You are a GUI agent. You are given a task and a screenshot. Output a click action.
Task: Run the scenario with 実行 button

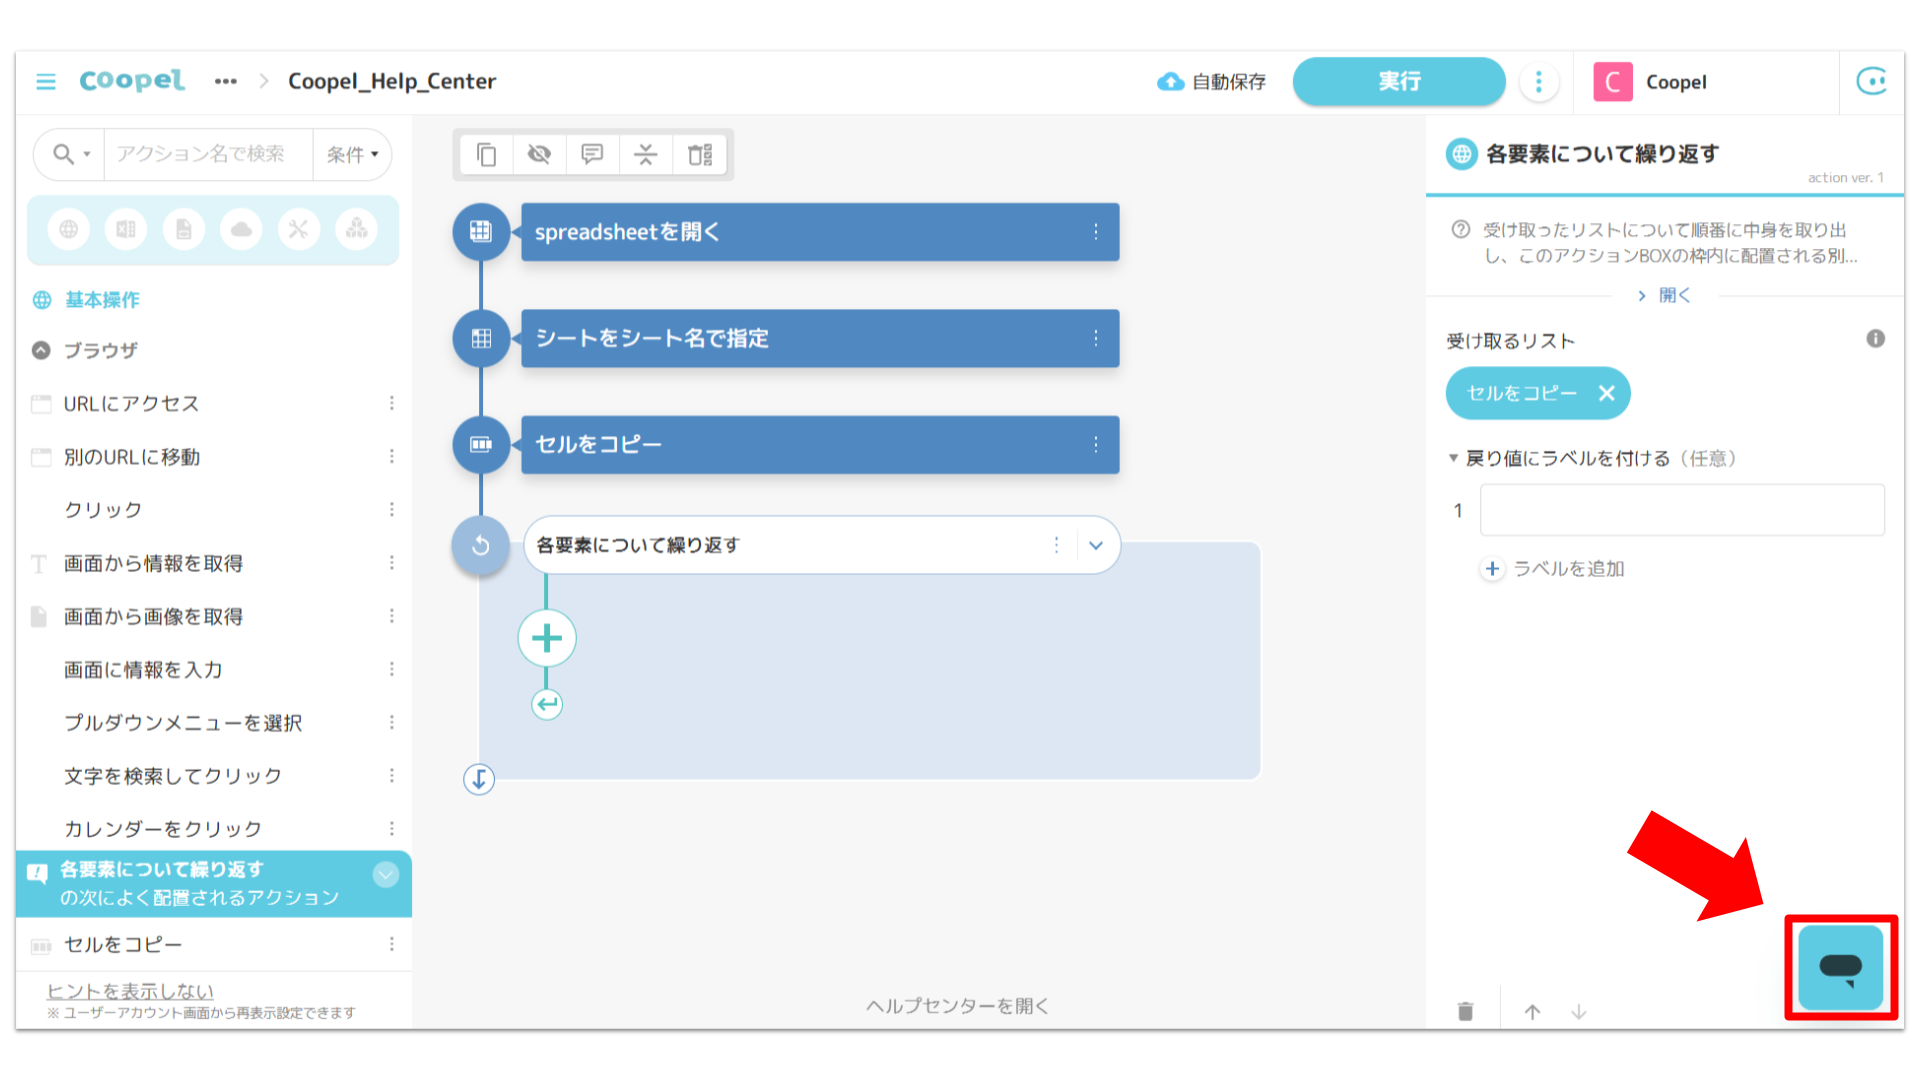tap(1398, 81)
